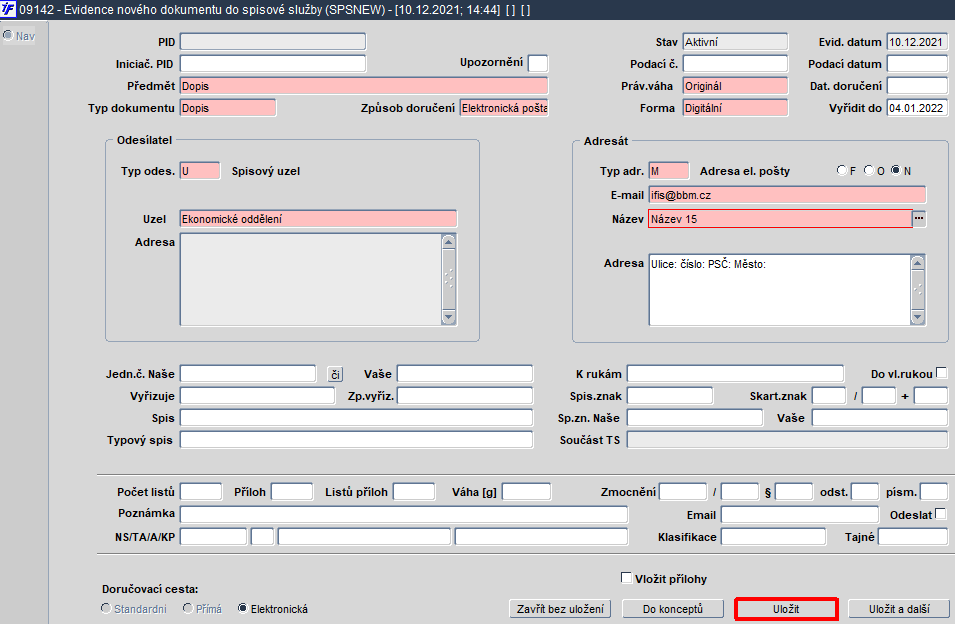This screenshot has width=955, height=624.
Task: Select the O radio option in Adresát
Action: pyautogui.click(x=869, y=170)
